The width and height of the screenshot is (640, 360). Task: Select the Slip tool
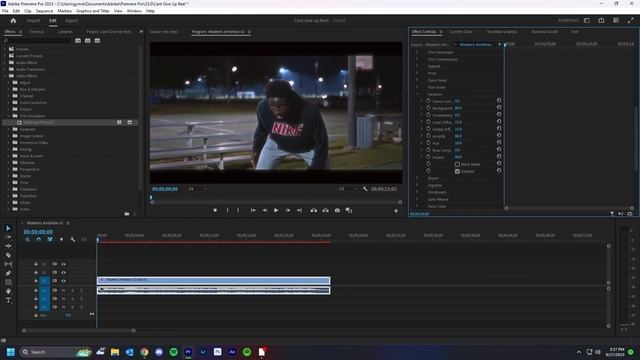8,264
